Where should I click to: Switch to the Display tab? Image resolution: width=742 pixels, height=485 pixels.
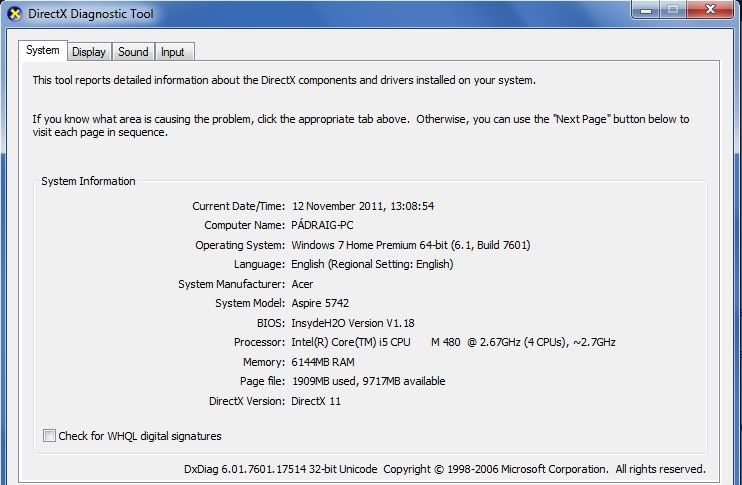point(89,52)
